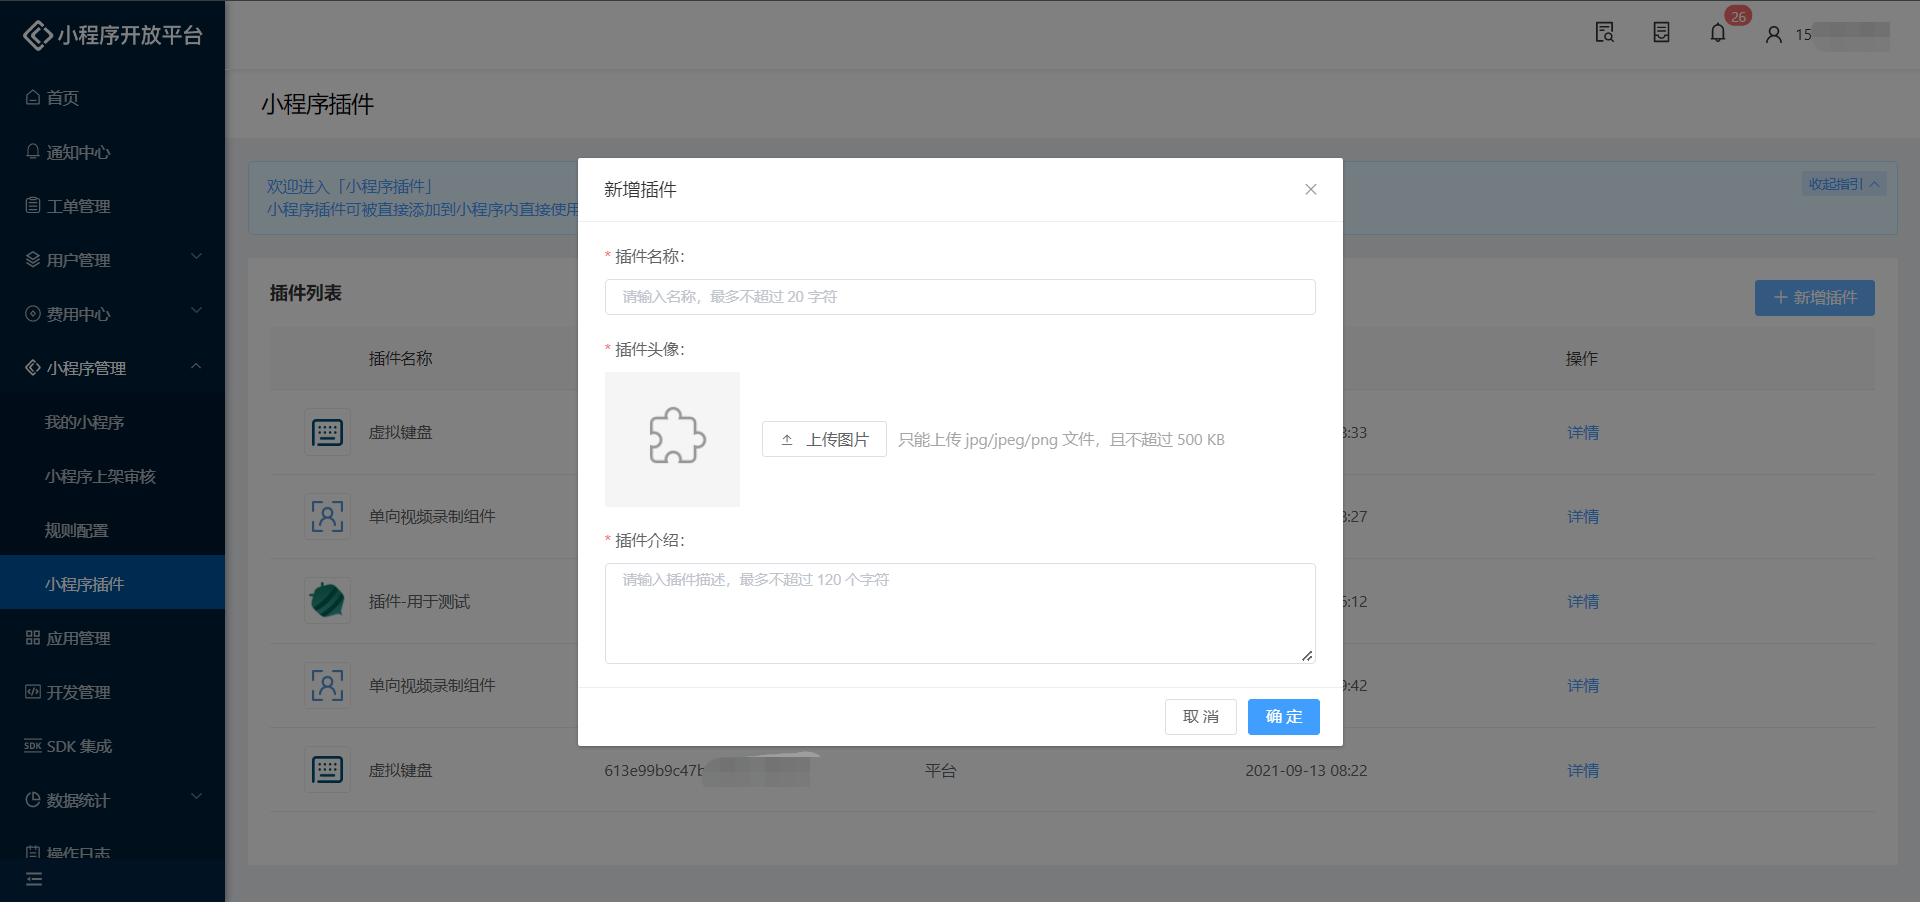Click the platform logo icon in the sidebar header
Viewport: 1920px width, 902px height.
coord(37,35)
